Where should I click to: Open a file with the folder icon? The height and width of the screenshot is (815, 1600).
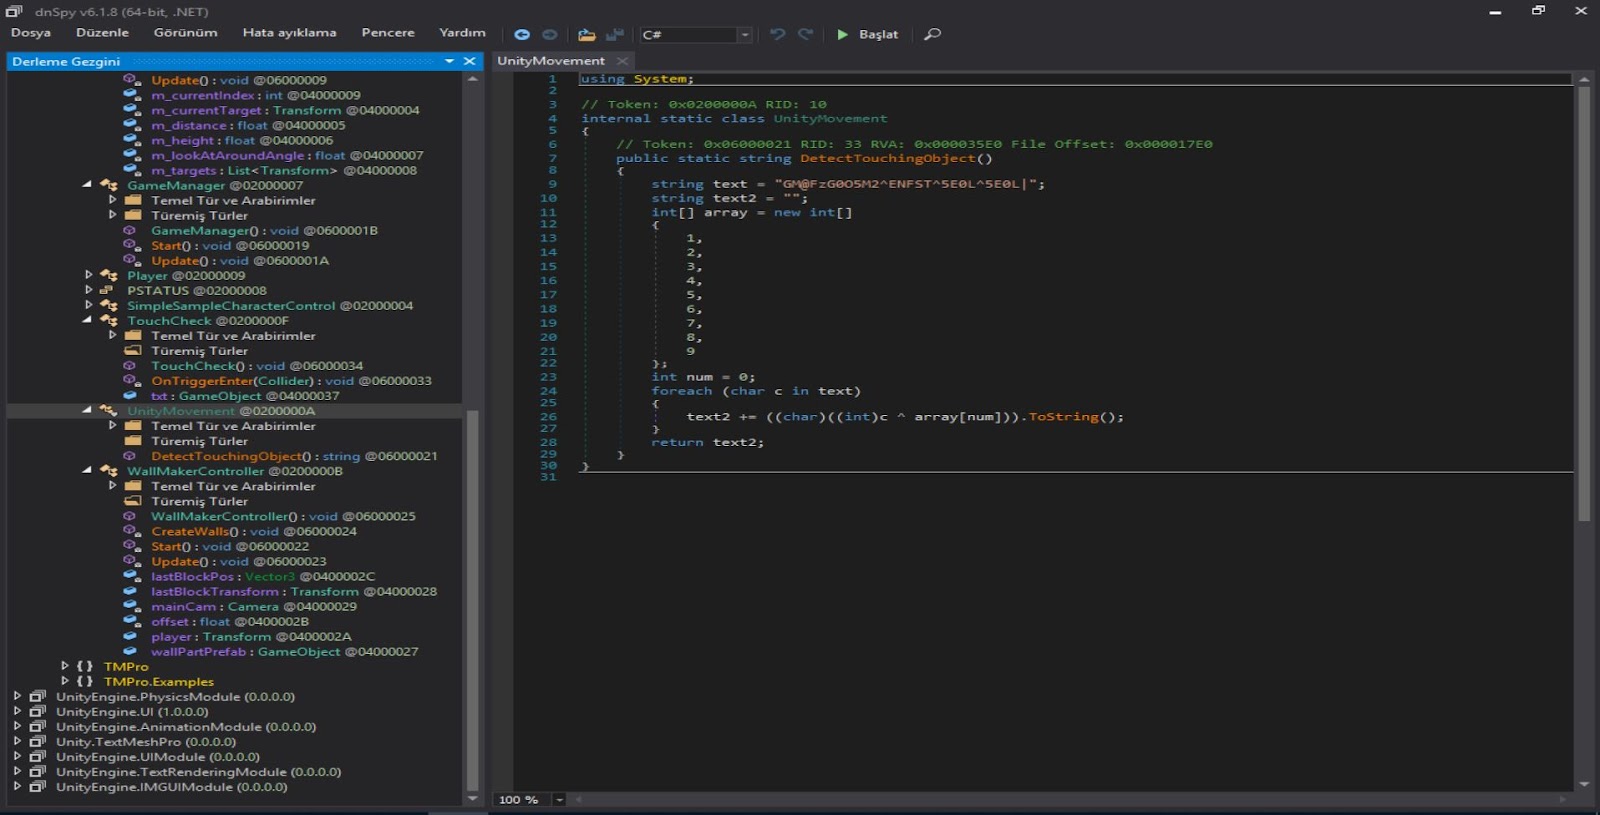(587, 34)
